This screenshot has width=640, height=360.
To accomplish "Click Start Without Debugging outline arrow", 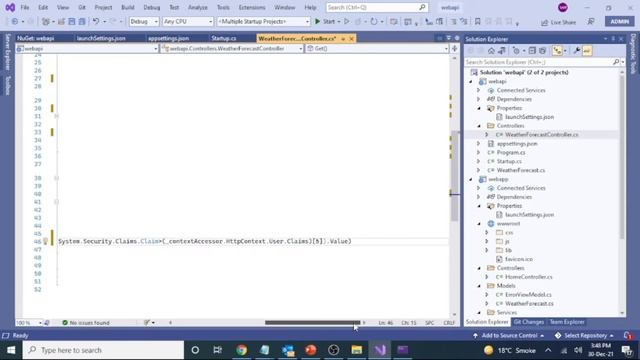I will (x=347, y=22).
